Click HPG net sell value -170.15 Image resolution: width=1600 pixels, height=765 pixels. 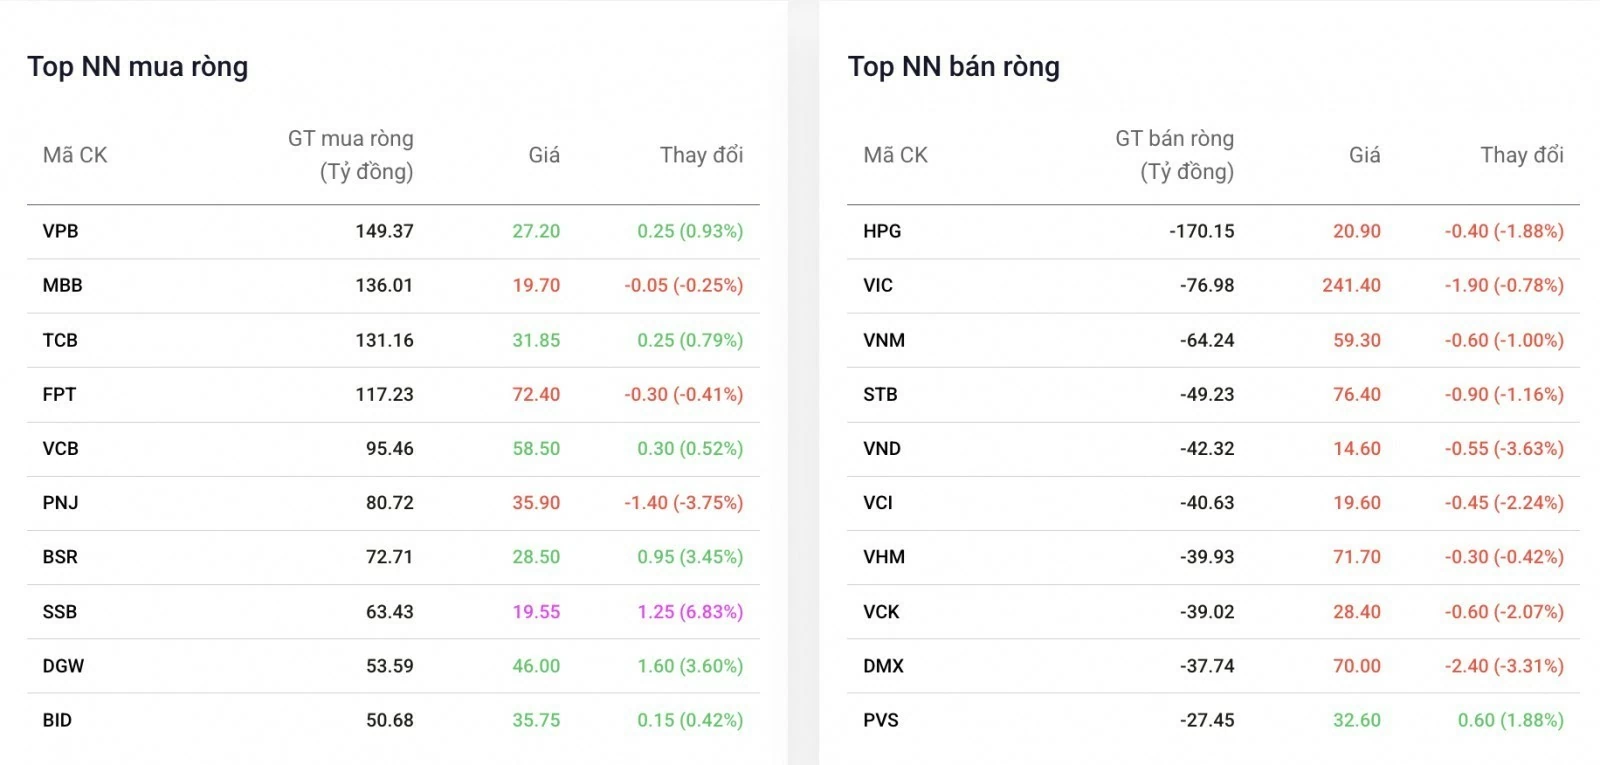(1202, 231)
